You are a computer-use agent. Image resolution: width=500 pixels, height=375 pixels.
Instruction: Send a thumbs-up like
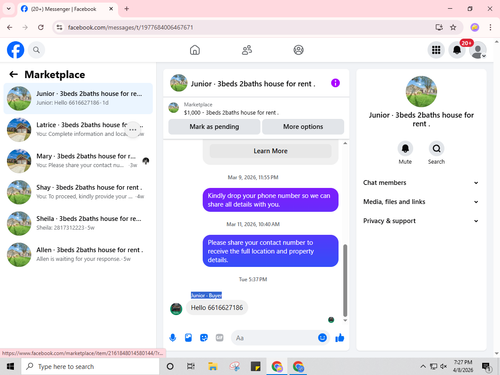pos(340,338)
